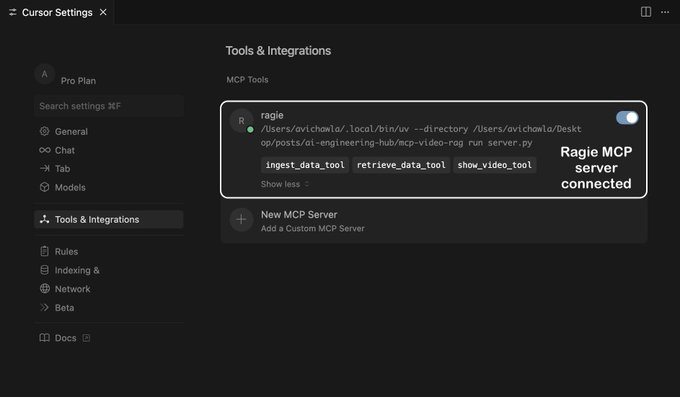The image size is (680, 397).
Task: Click the Tab arrow icon
Action: pos(45,168)
